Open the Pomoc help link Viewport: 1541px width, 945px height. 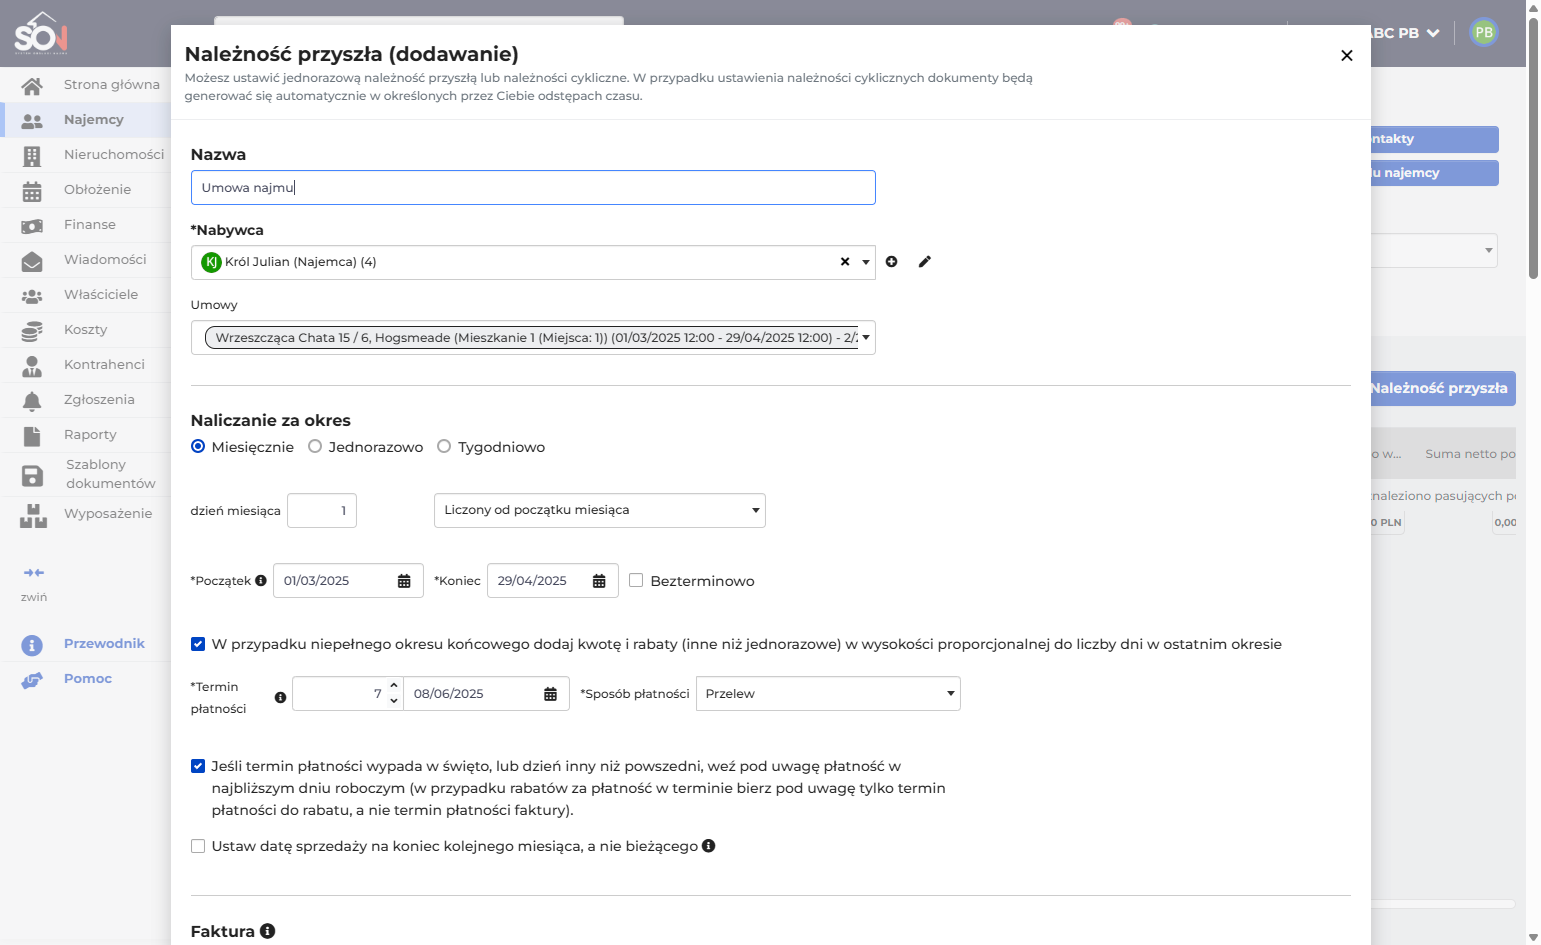(86, 679)
